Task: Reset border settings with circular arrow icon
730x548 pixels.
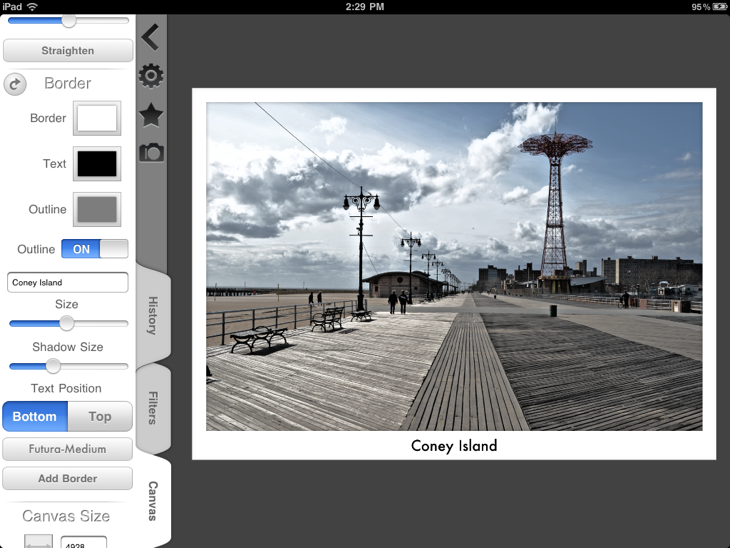Action: point(15,84)
